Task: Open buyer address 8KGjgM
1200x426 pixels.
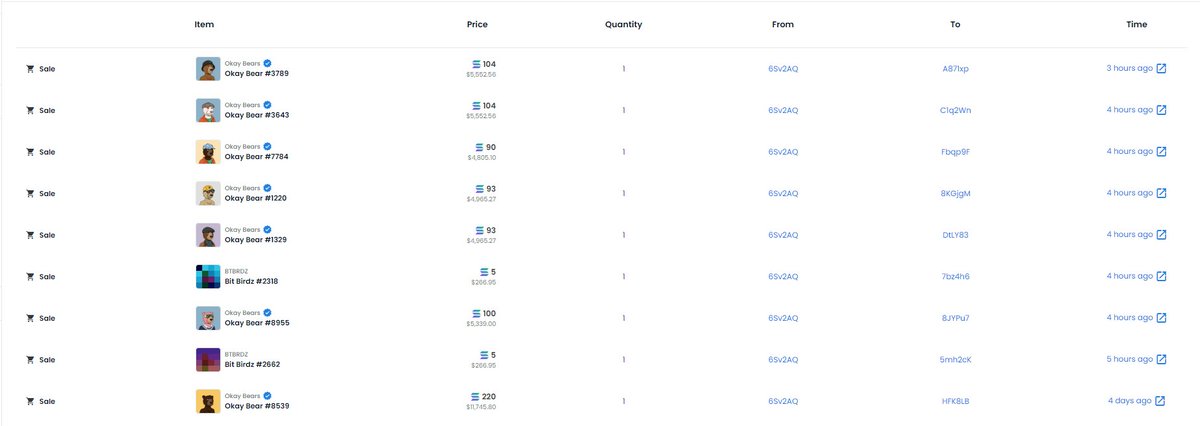Action: click(956, 193)
